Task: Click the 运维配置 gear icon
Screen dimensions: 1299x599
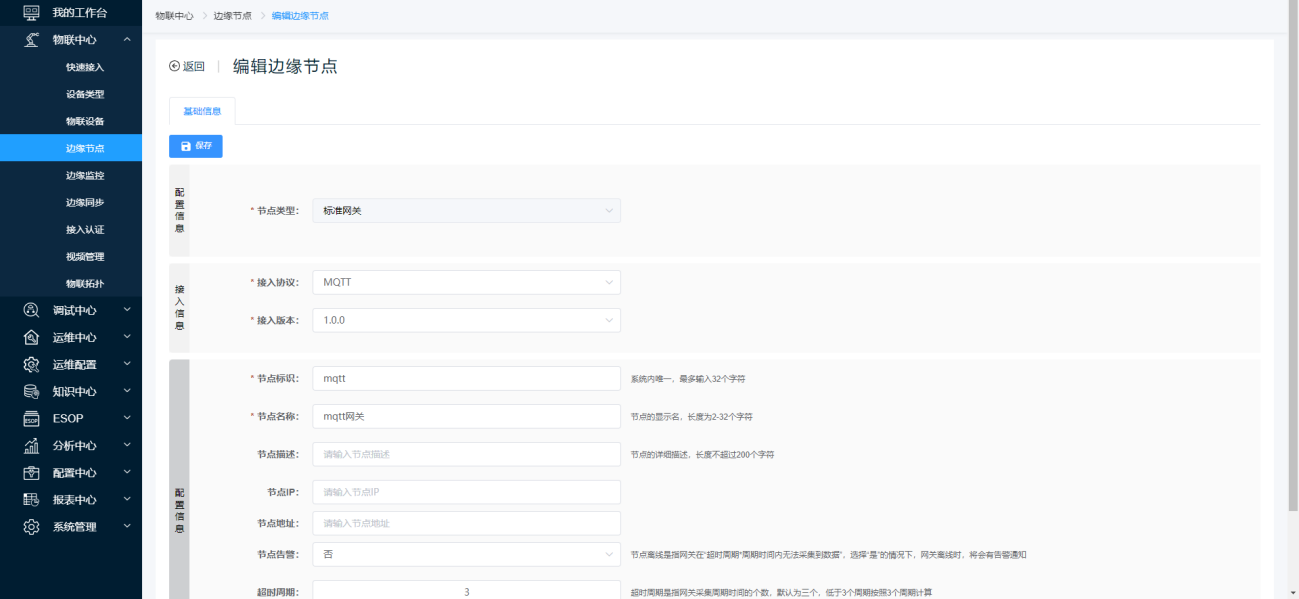Action: point(31,364)
